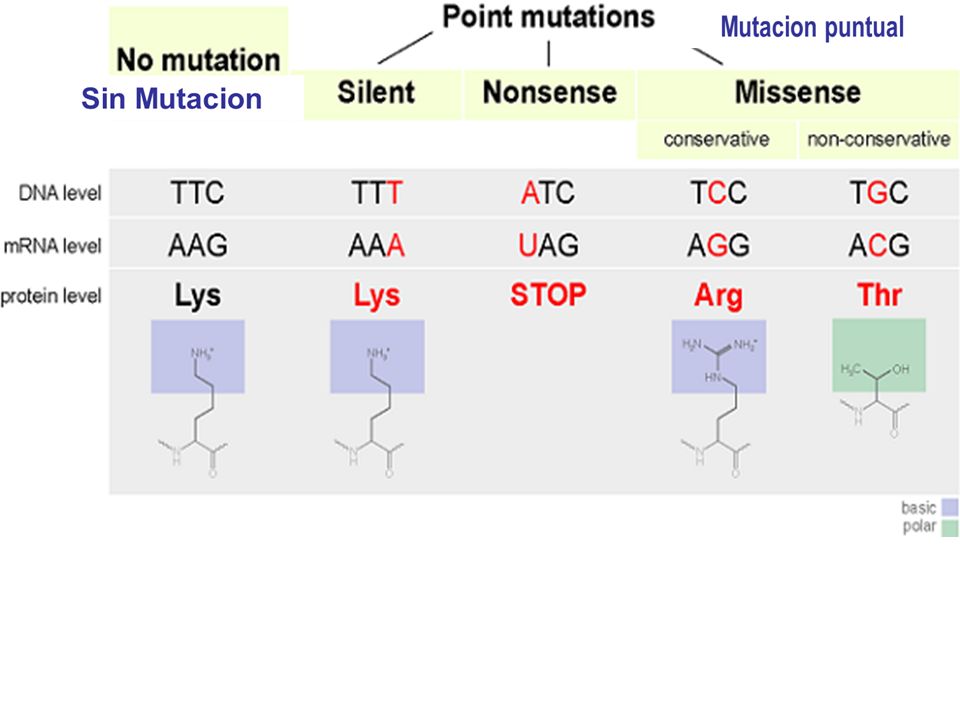This screenshot has height=720, width=960.
Task: Click the Lys structure under Silent mutation
Action: (375, 399)
